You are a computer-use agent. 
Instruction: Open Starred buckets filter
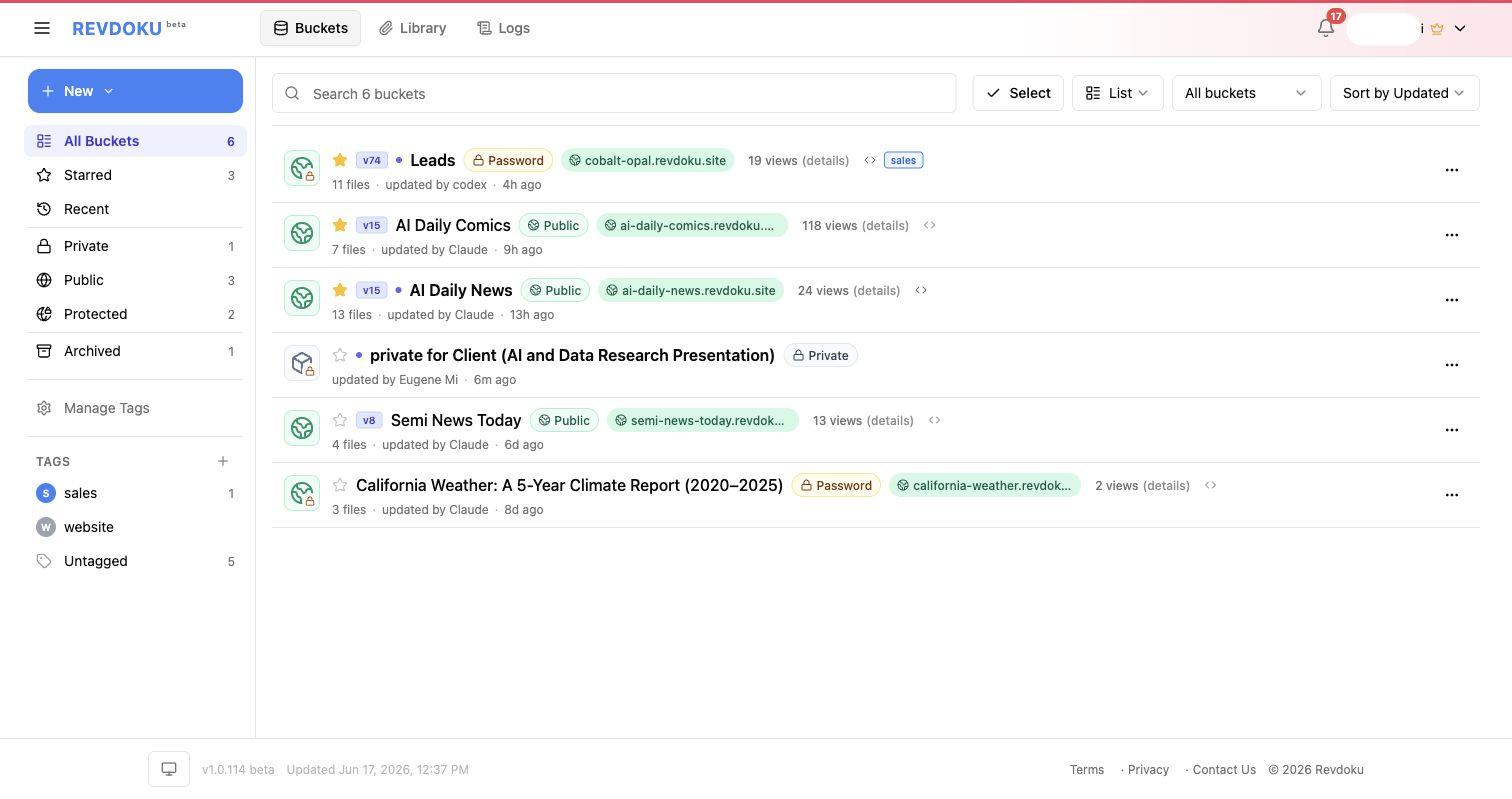(x=135, y=175)
